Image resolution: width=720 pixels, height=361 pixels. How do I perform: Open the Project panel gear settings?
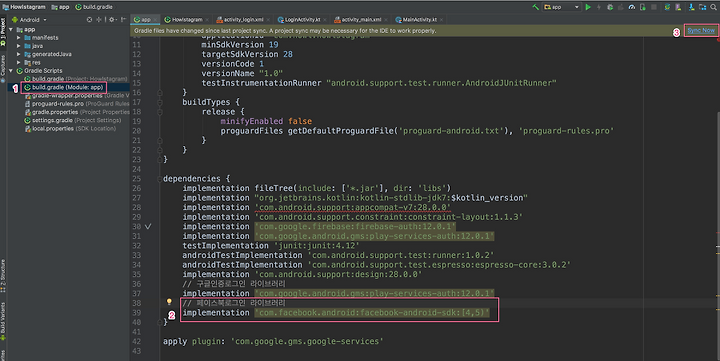112,20
